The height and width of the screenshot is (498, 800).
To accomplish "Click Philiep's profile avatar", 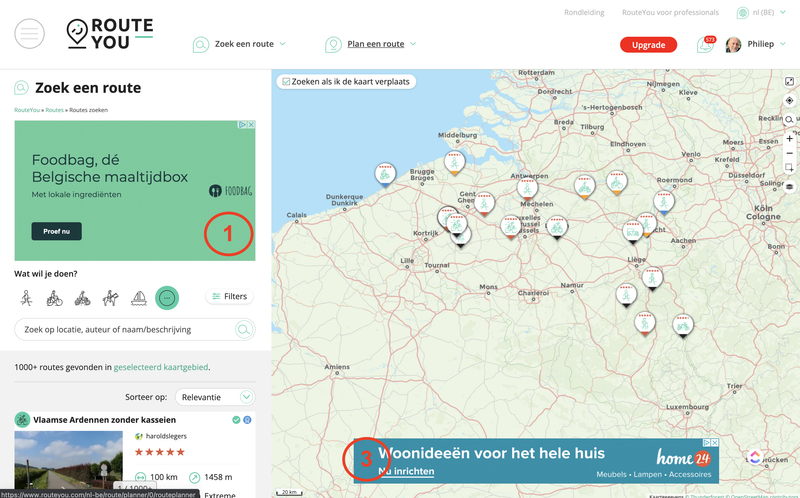I will click(x=733, y=44).
